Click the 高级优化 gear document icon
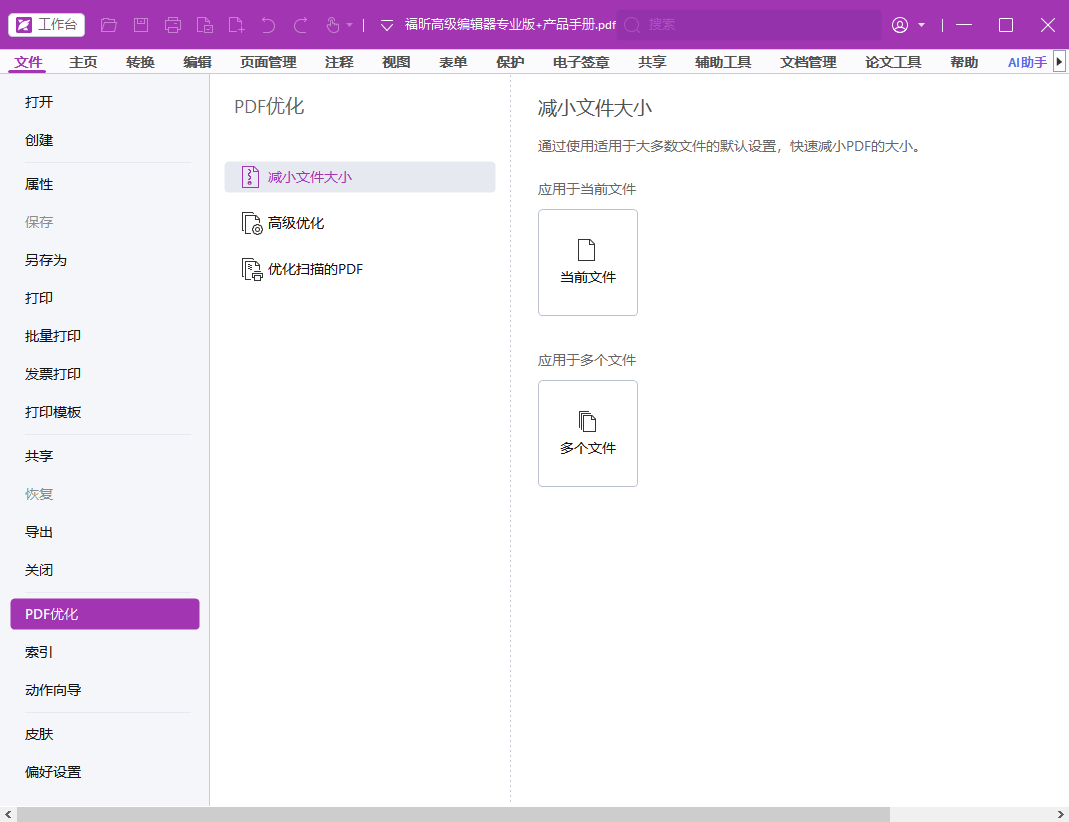This screenshot has width=1069, height=822. (x=252, y=224)
